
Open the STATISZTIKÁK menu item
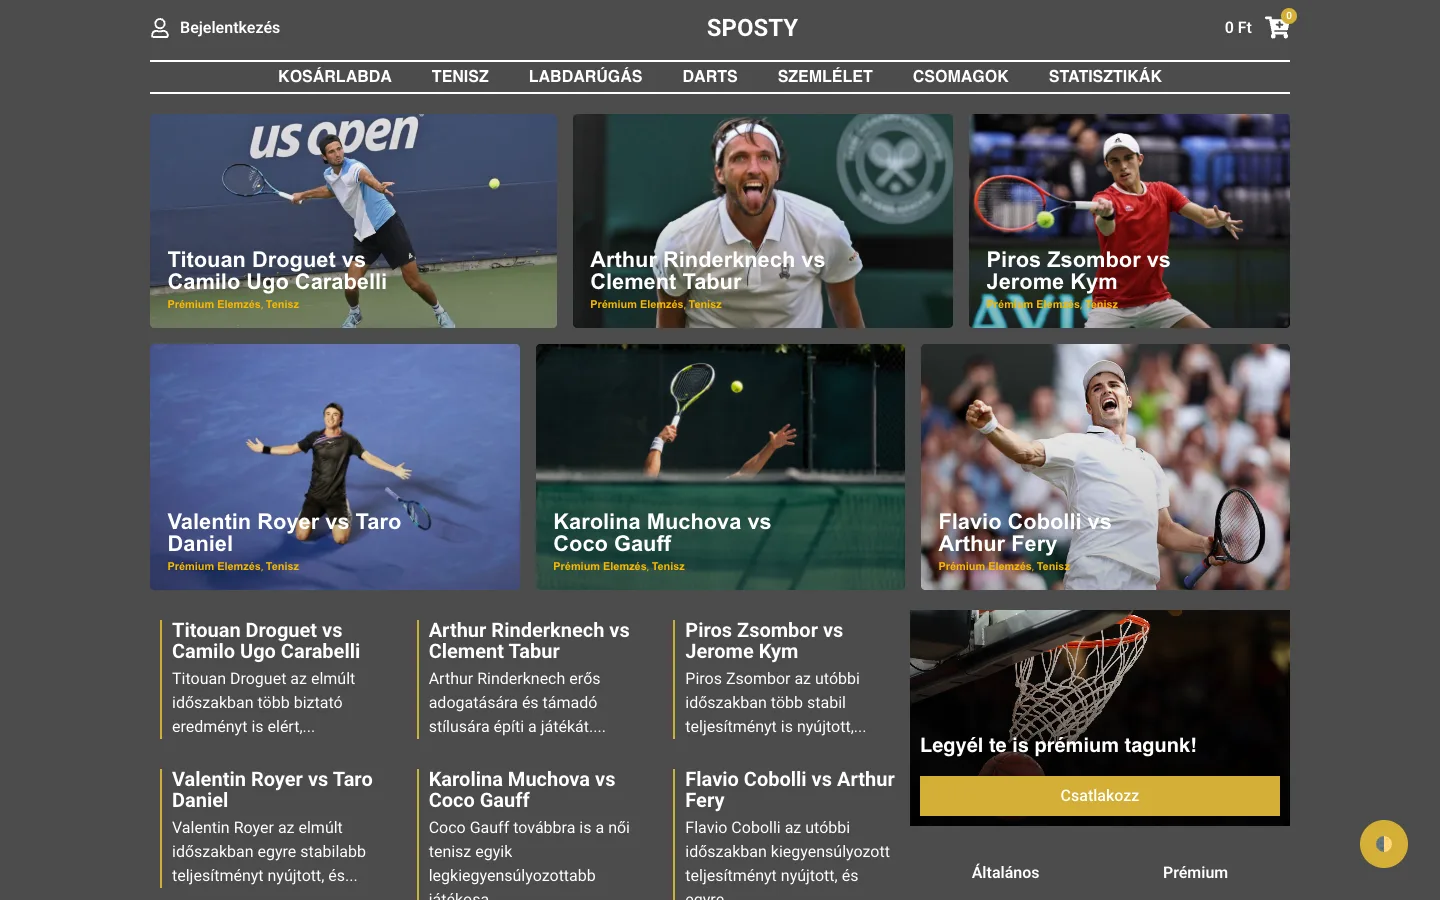tap(1105, 77)
